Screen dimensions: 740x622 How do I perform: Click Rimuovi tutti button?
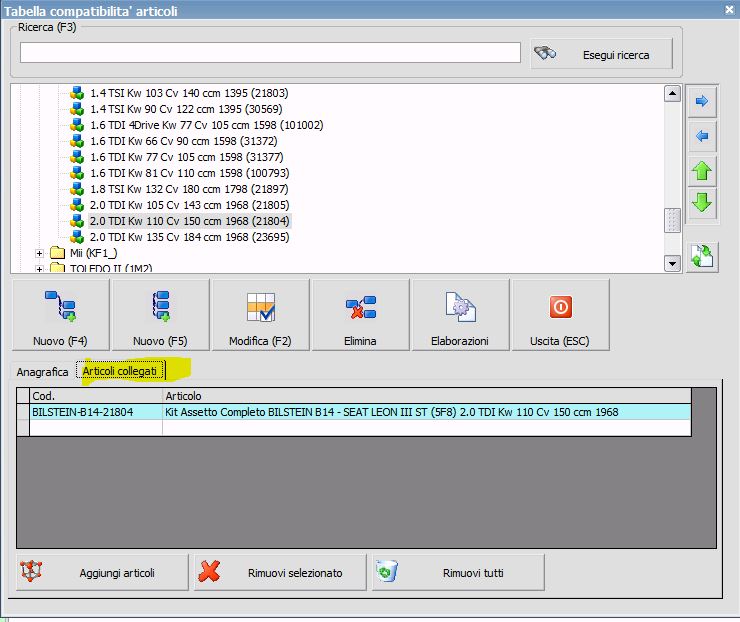point(458,572)
